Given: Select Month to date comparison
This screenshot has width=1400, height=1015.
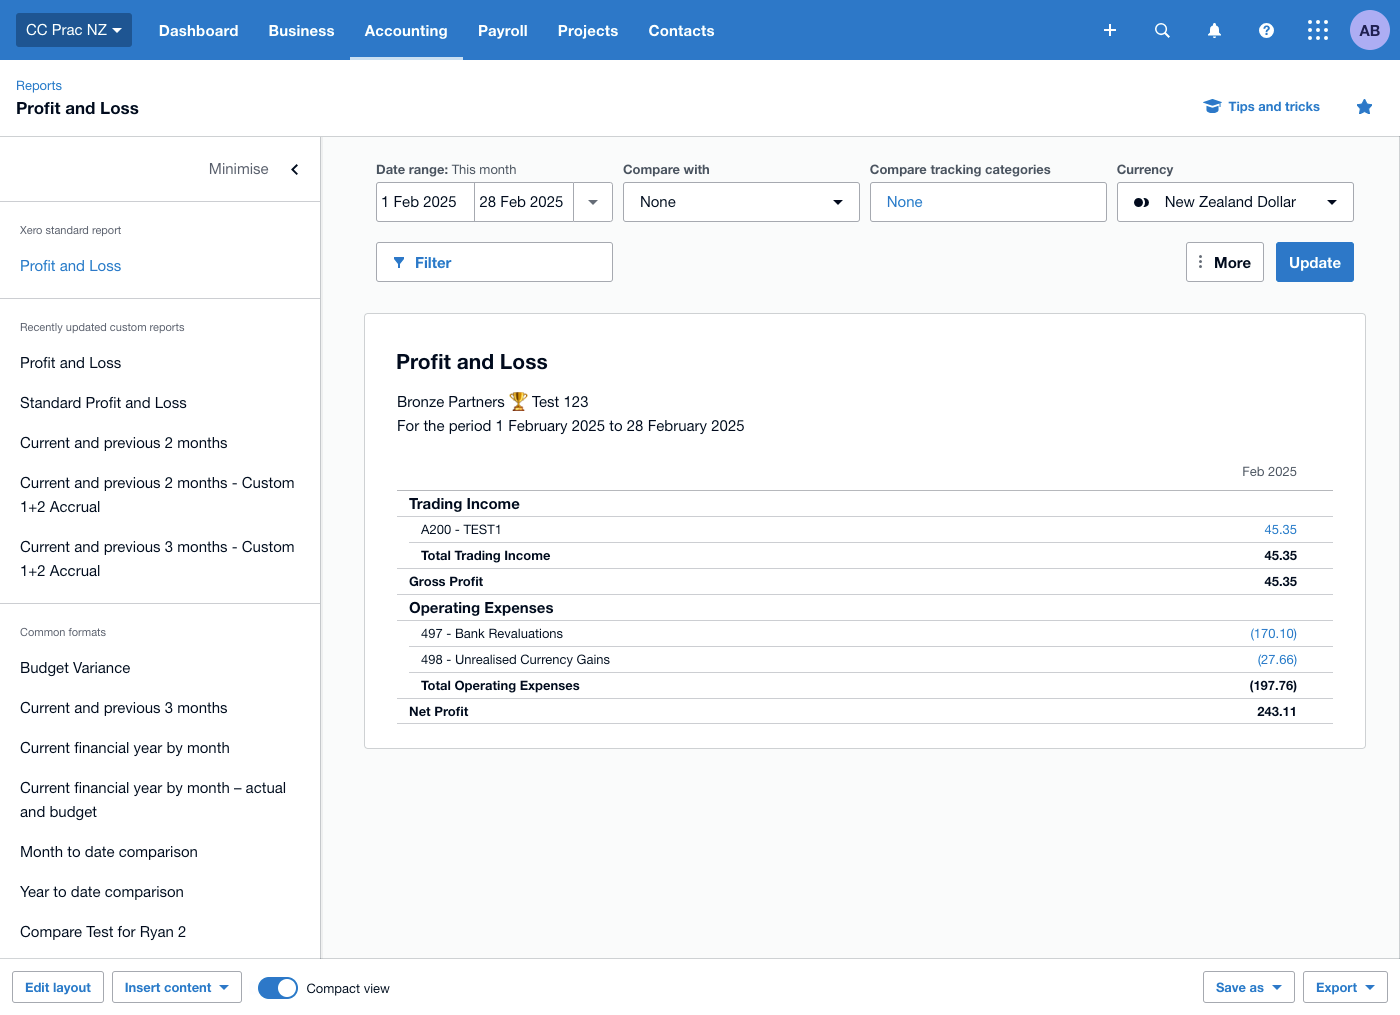Looking at the screenshot, I should 109,852.
